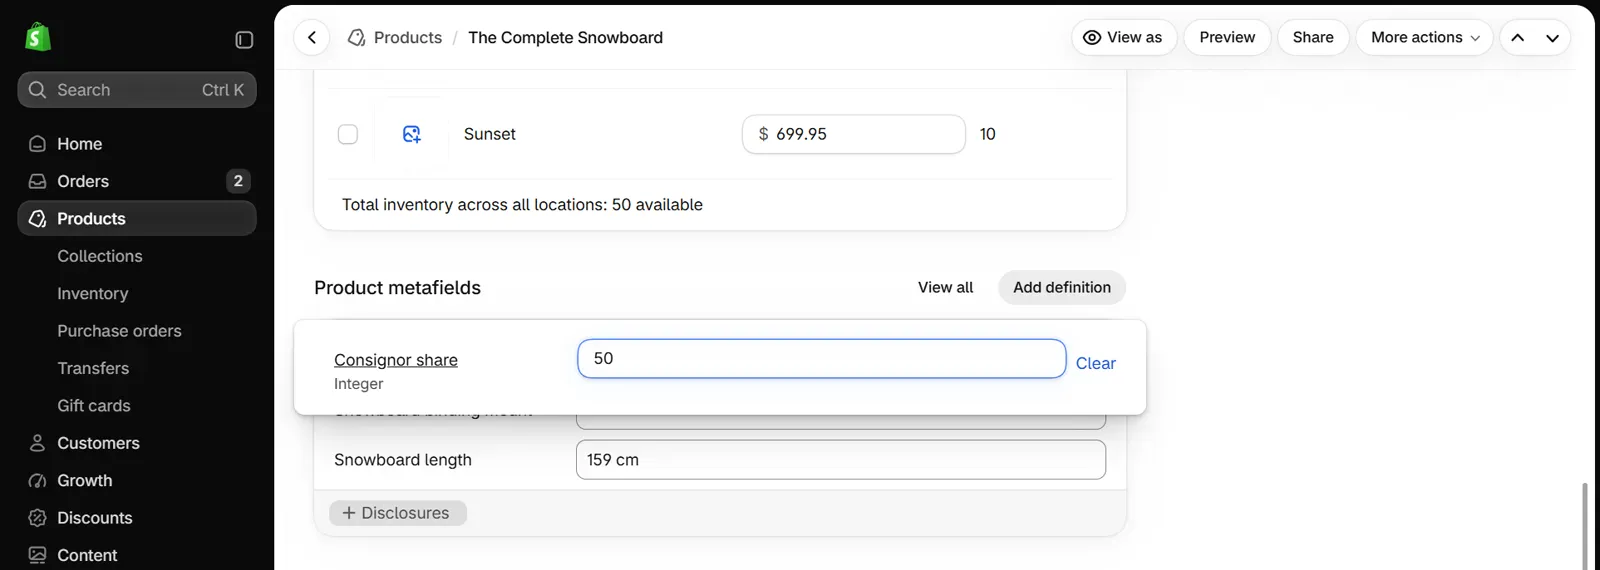Click the Total inventory across all locations text
This screenshot has height=570, width=1600.
point(522,205)
